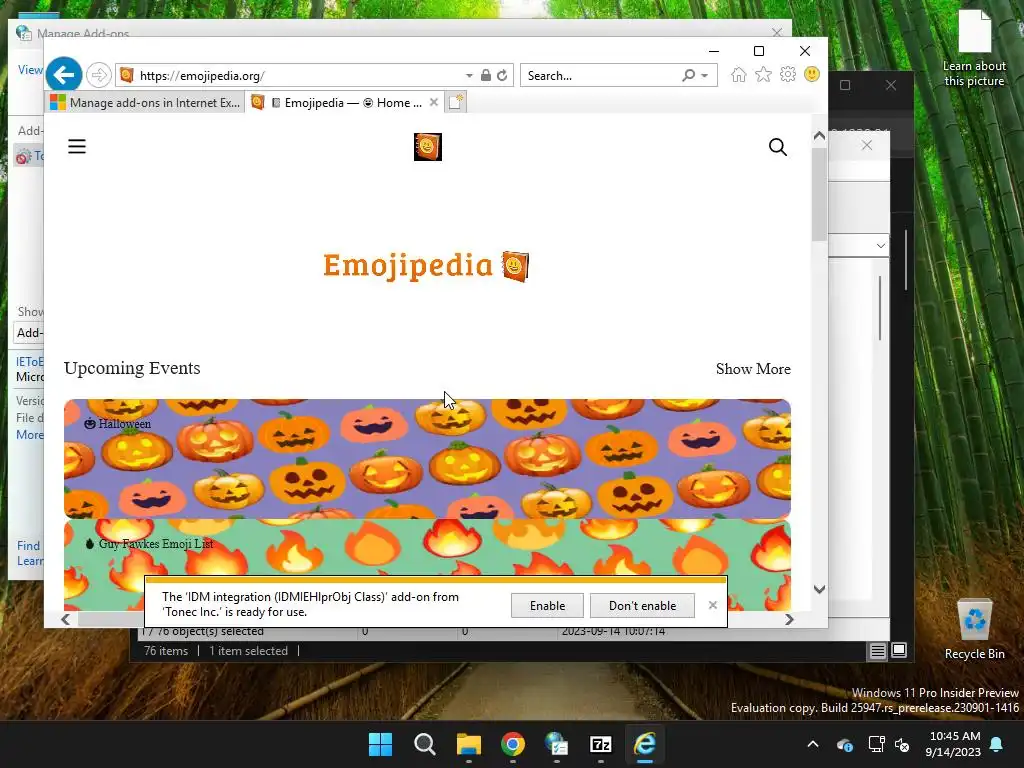This screenshot has height=768, width=1024.
Task: Click the magnifier in the IE search box
Action: (x=688, y=76)
